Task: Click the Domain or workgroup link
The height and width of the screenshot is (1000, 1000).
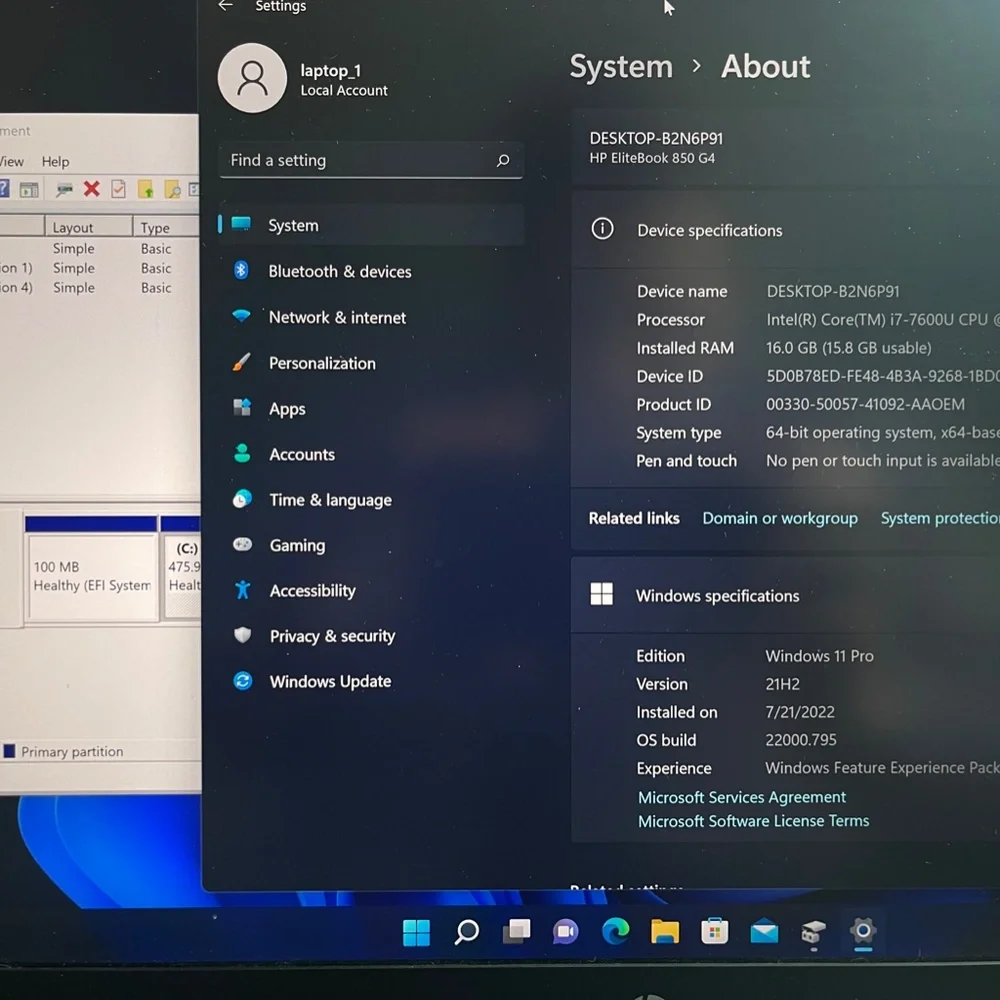Action: point(780,518)
